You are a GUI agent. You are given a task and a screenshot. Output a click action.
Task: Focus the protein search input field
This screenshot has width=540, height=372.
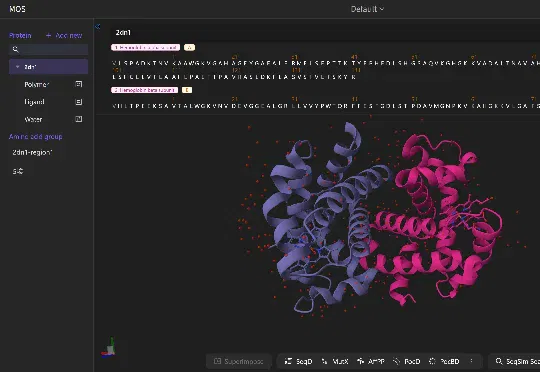(48, 50)
